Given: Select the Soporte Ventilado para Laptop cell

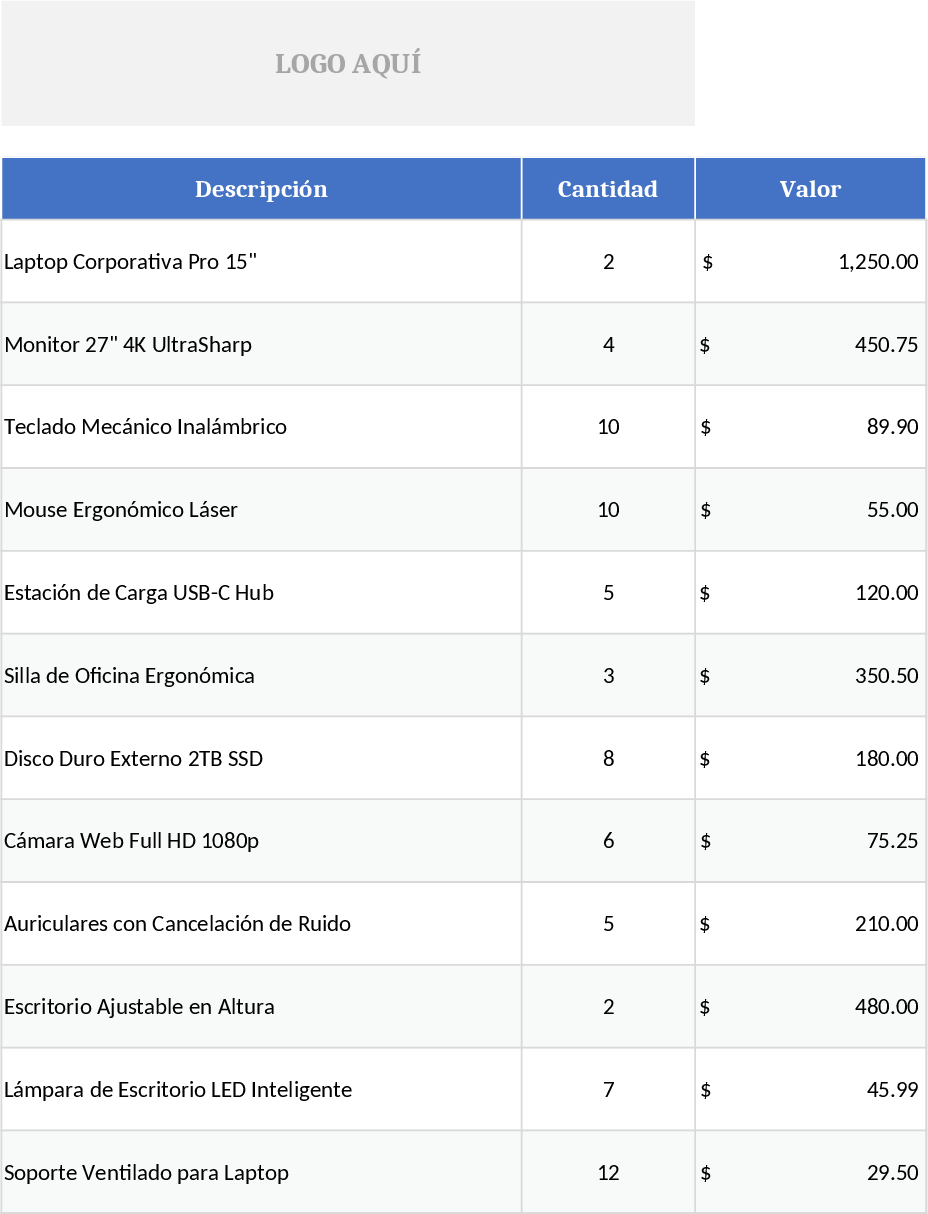Looking at the screenshot, I should (147, 1173).
